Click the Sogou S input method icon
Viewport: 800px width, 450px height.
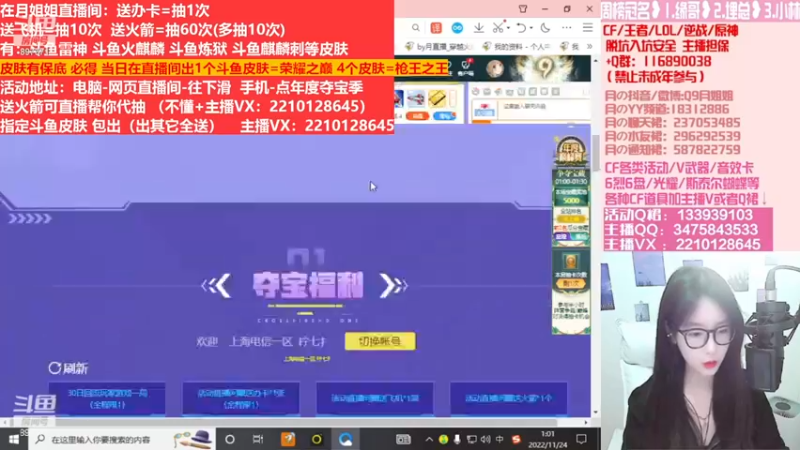coord(516,439)
